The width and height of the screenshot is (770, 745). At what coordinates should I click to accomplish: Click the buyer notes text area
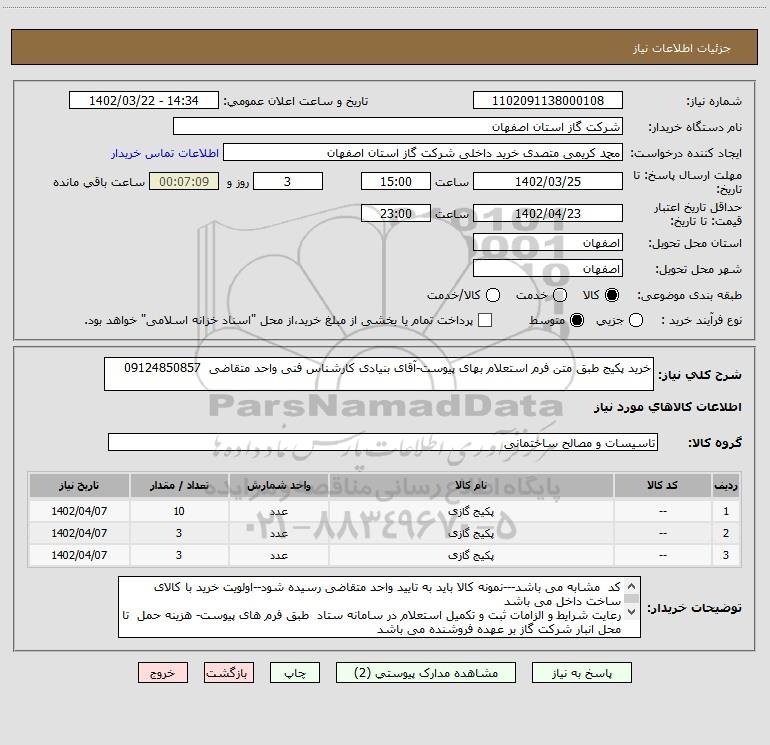click(379, 607)
